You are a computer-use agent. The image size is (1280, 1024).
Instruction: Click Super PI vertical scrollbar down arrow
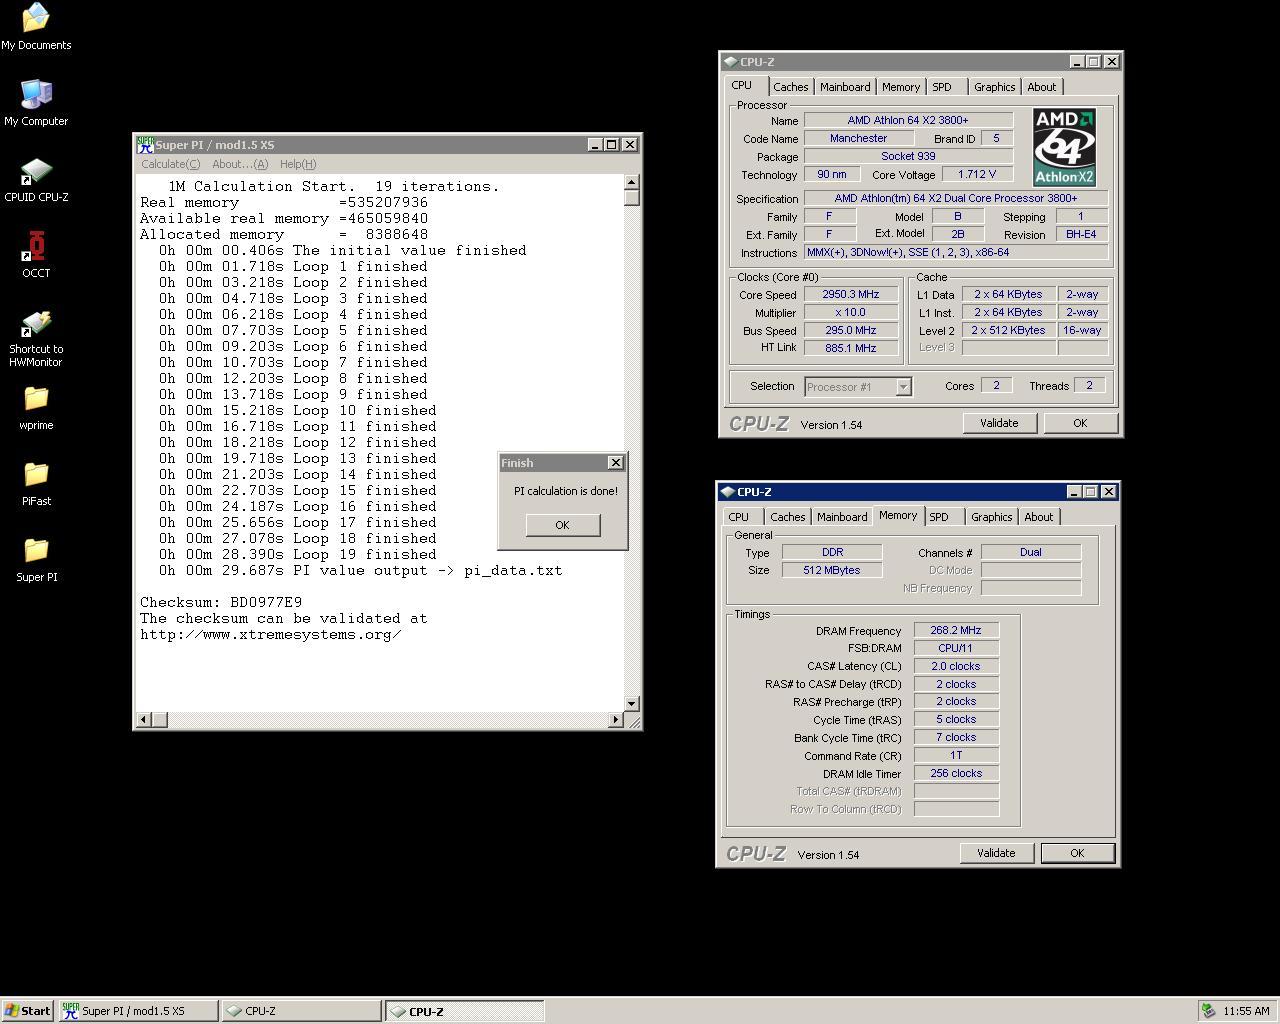[631, 704]
